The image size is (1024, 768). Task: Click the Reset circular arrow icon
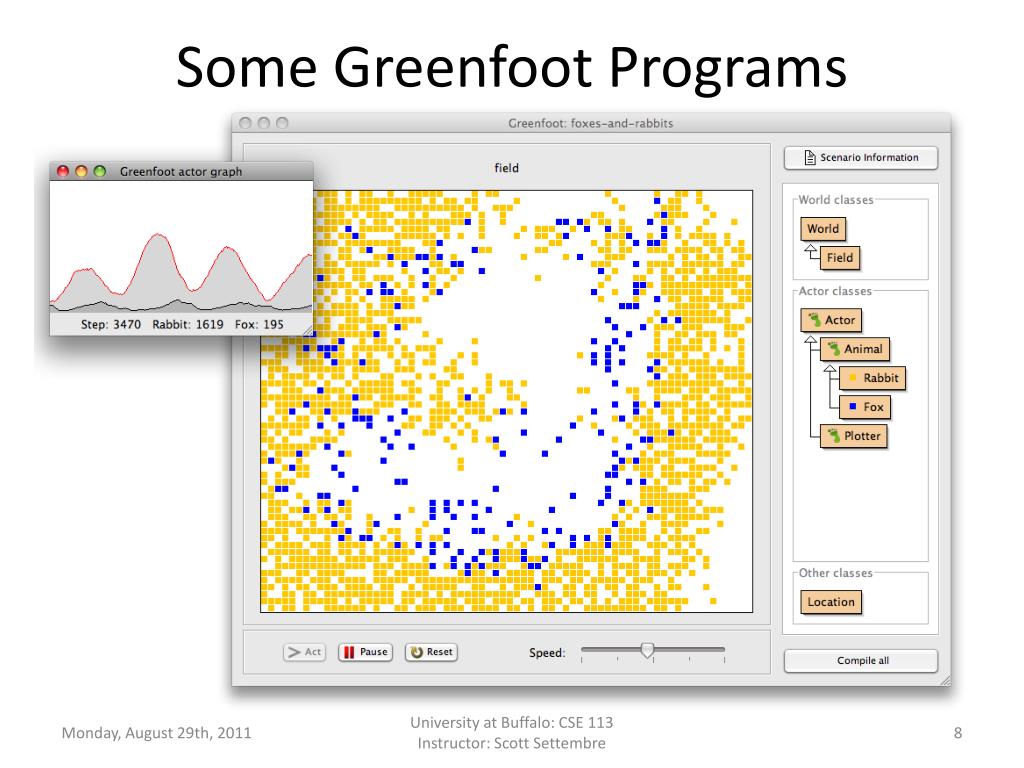(x=417, y=652)
